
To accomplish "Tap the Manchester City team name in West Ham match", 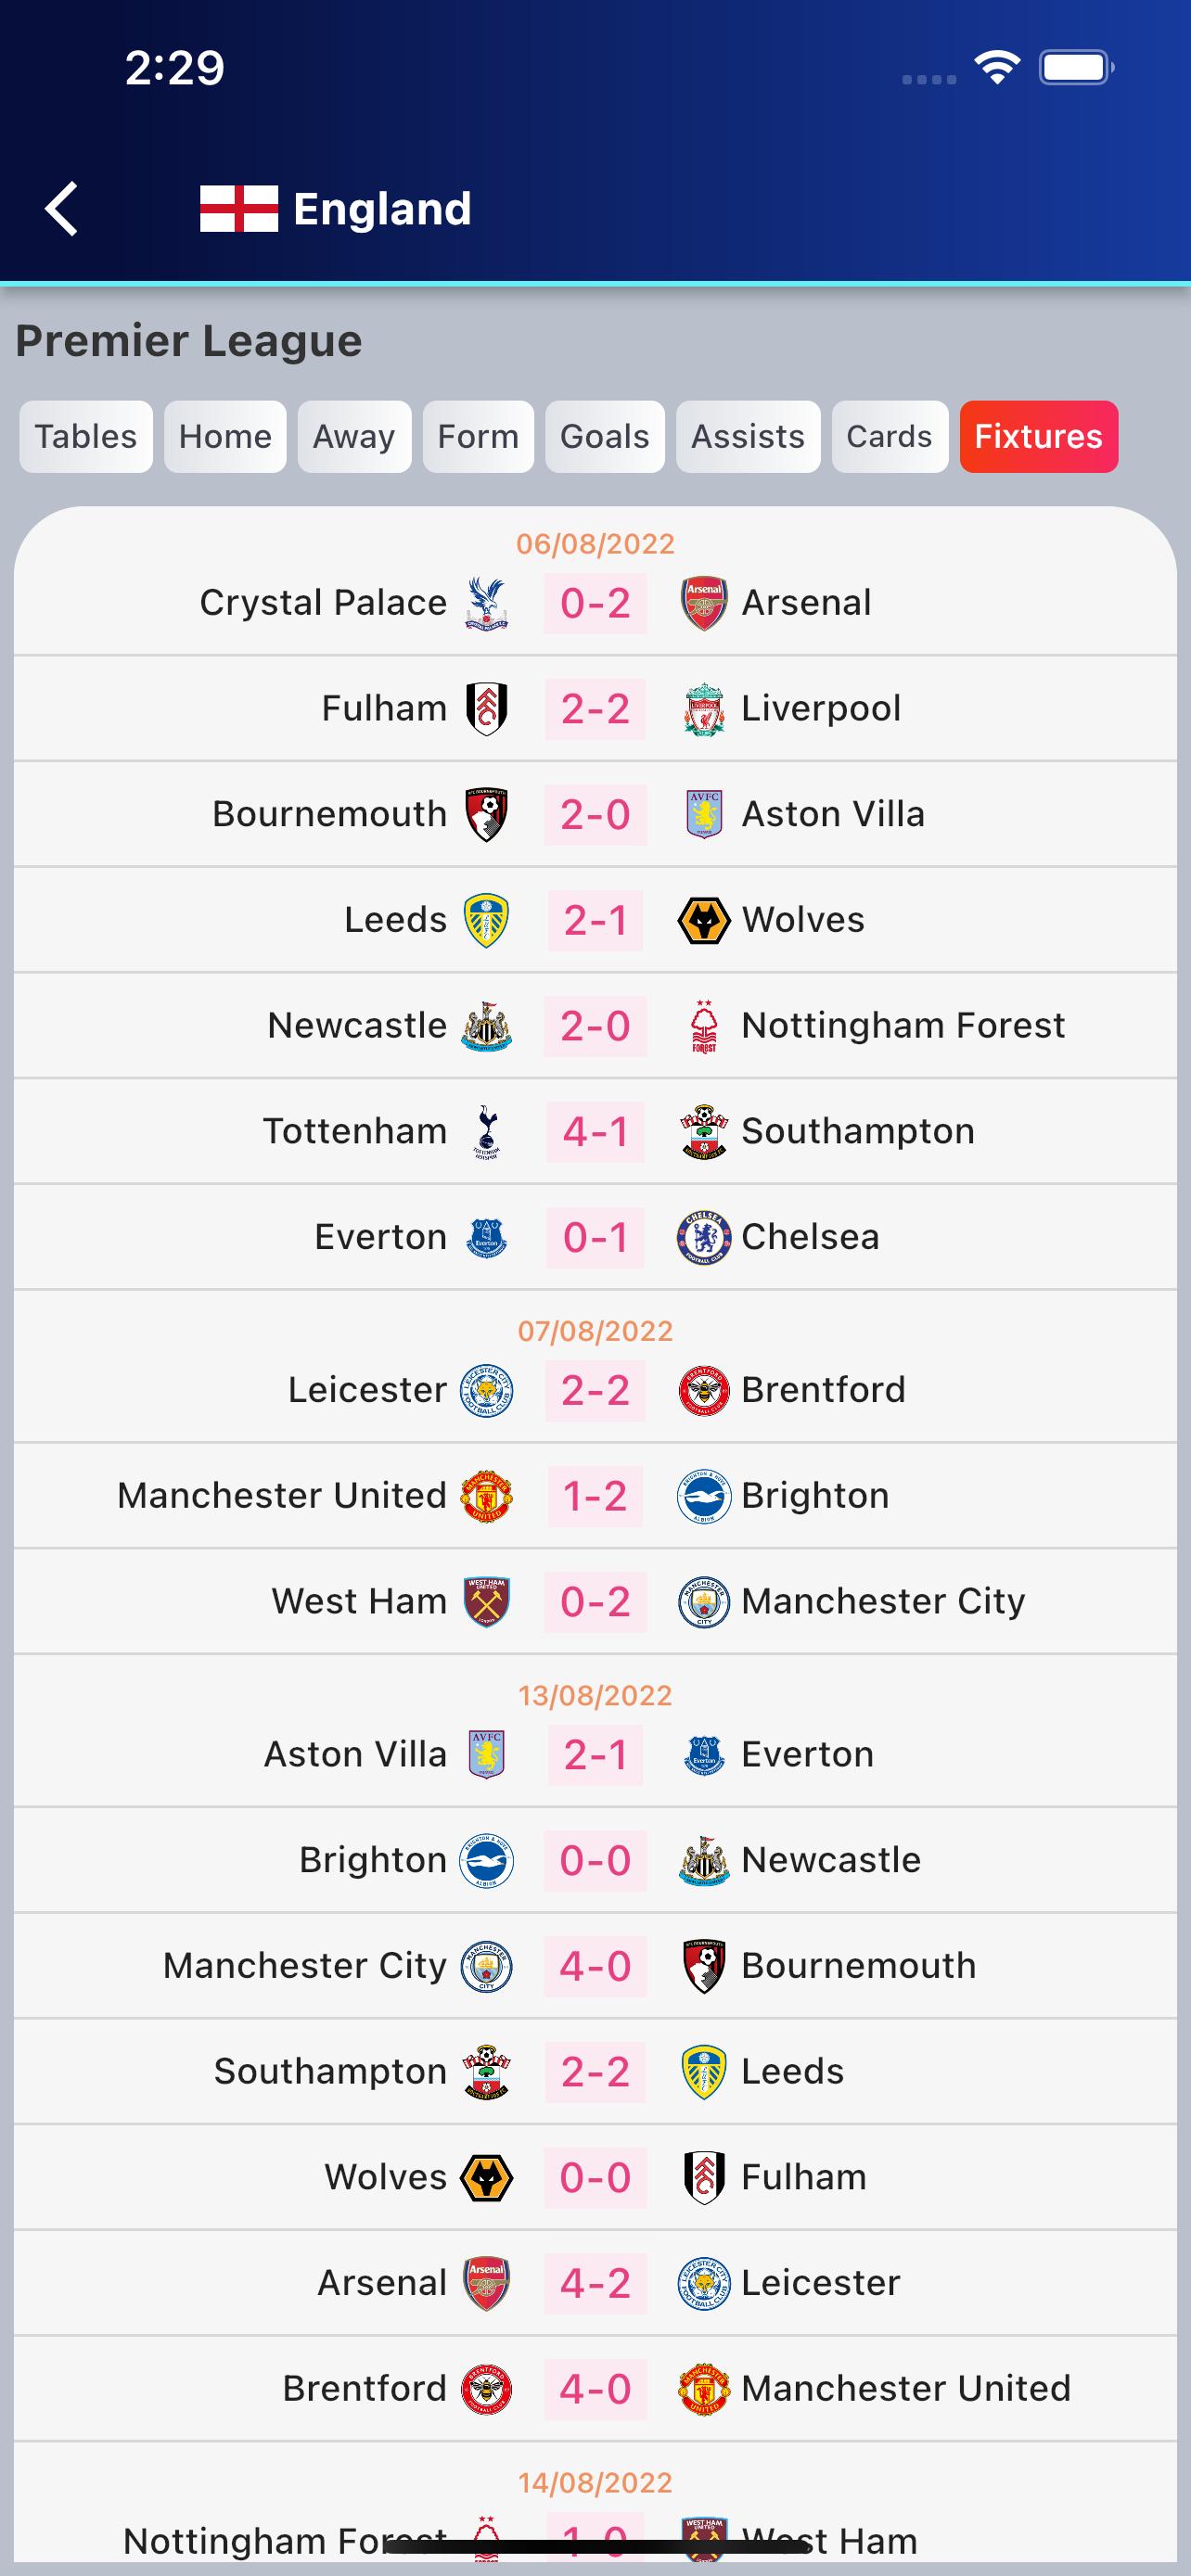I will [x=883, y=1602].
